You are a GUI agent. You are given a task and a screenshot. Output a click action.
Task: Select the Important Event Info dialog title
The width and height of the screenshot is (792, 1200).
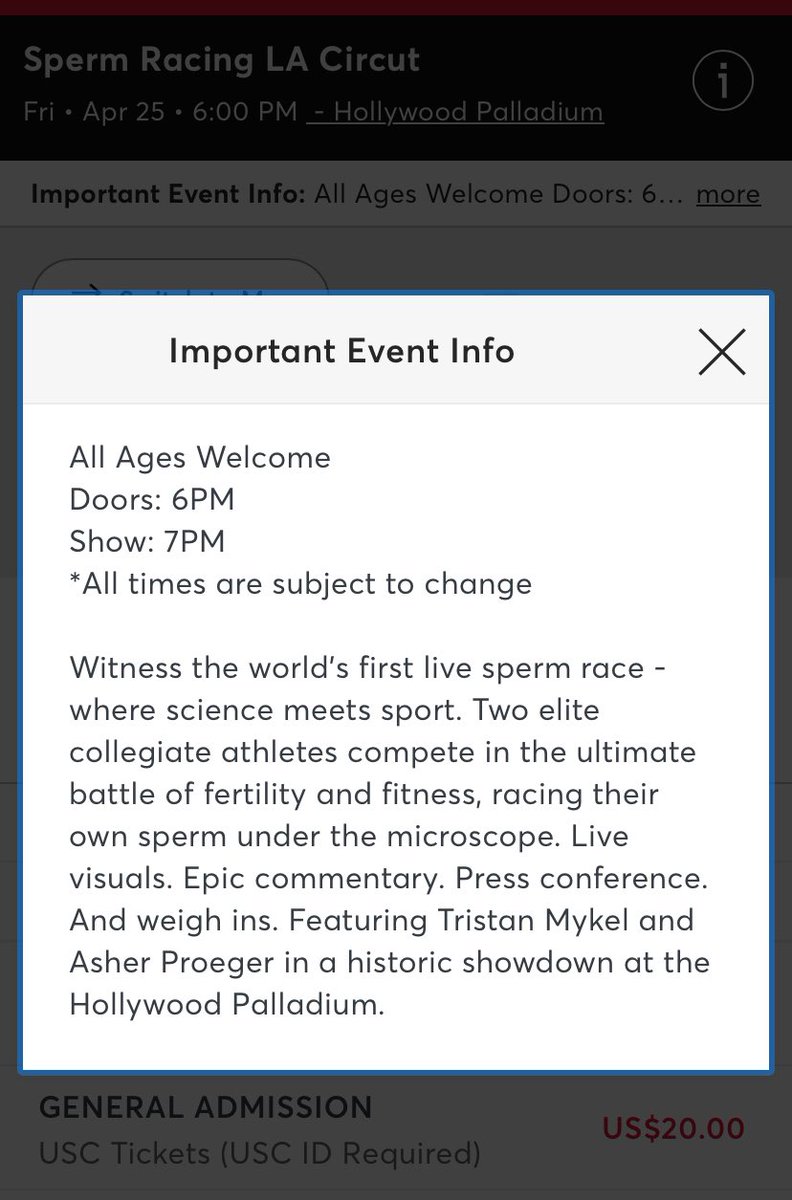342,351
